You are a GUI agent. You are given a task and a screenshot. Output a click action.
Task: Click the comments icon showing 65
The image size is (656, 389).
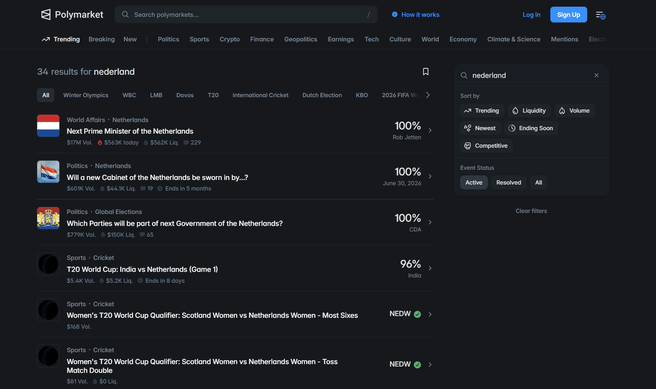[x=142, y=235]
